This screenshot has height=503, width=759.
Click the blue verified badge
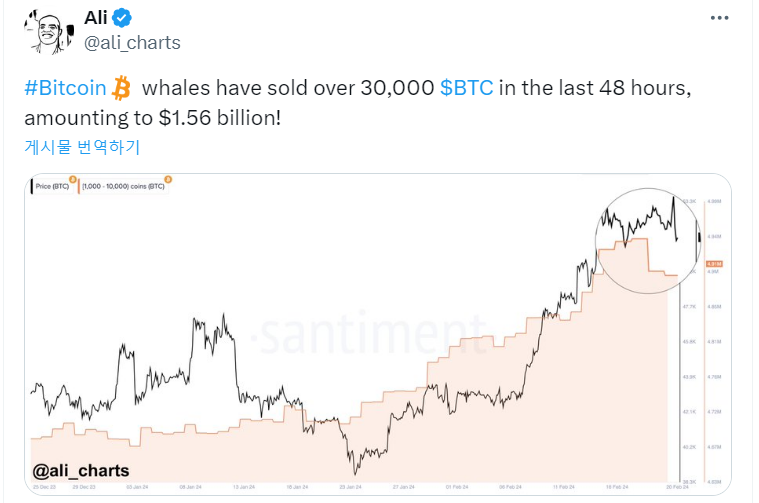click(123, 17)
